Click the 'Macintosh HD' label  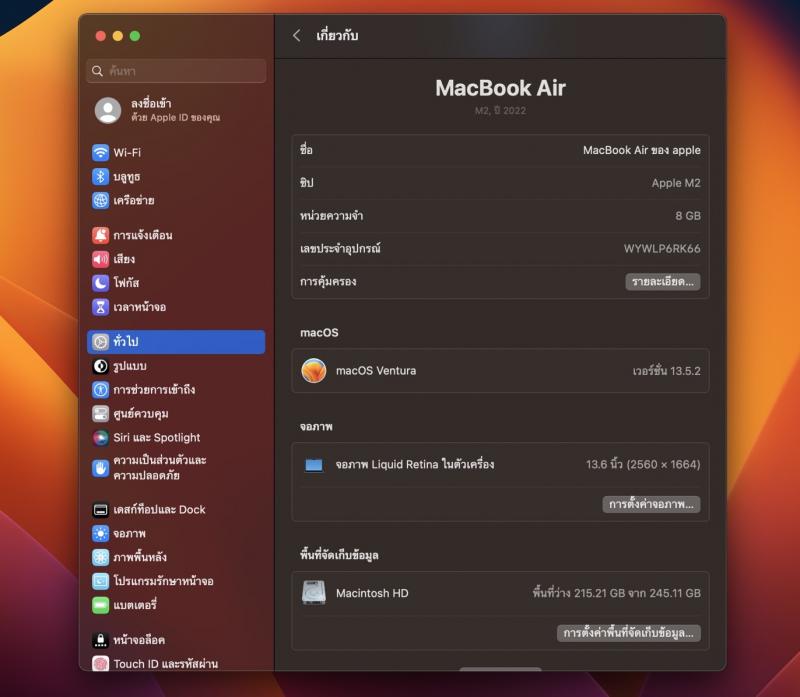pos(372,593)
